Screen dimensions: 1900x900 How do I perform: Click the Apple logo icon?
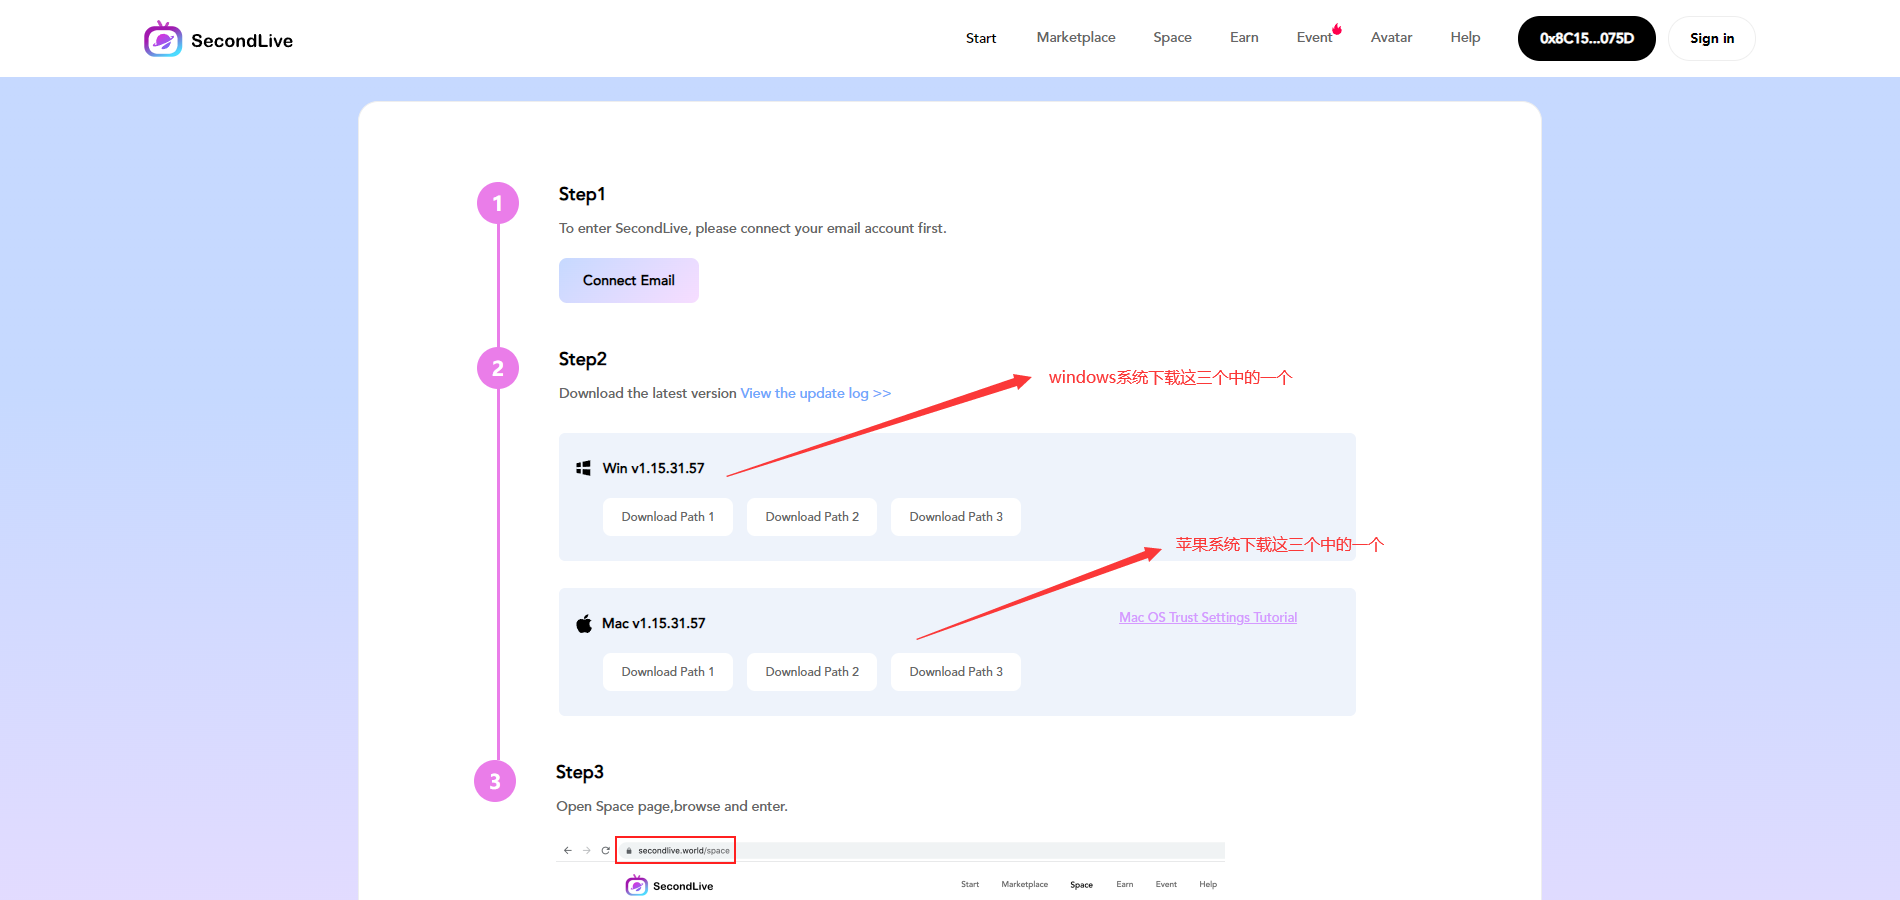pyautogui.click(x=584, y=624)
